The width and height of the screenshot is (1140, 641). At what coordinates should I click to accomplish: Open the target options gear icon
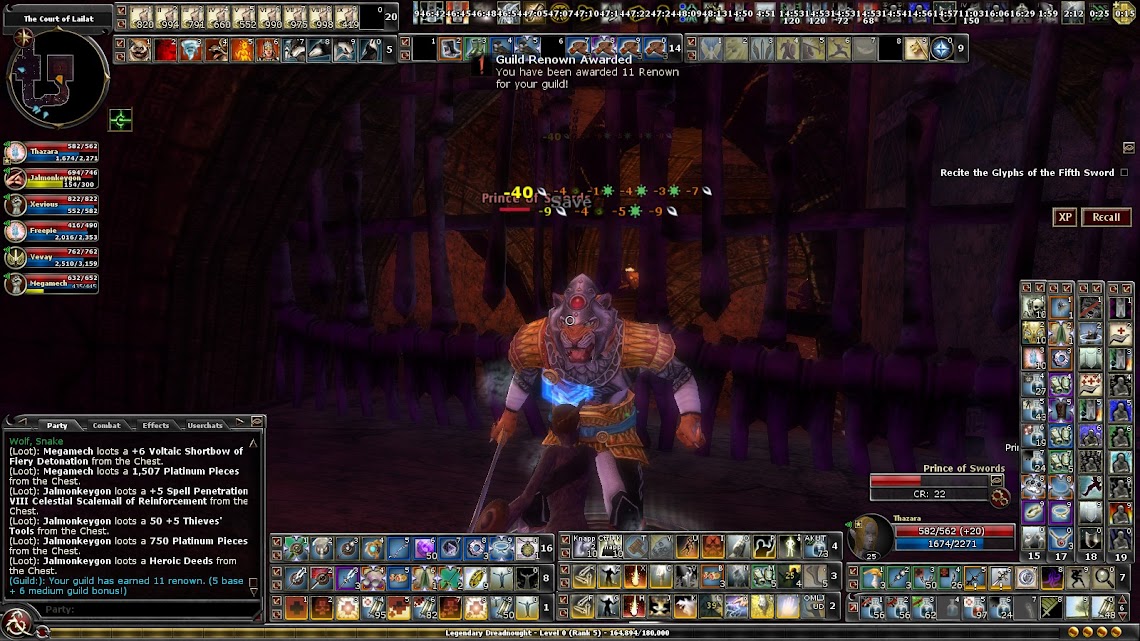click(1000, 498)
